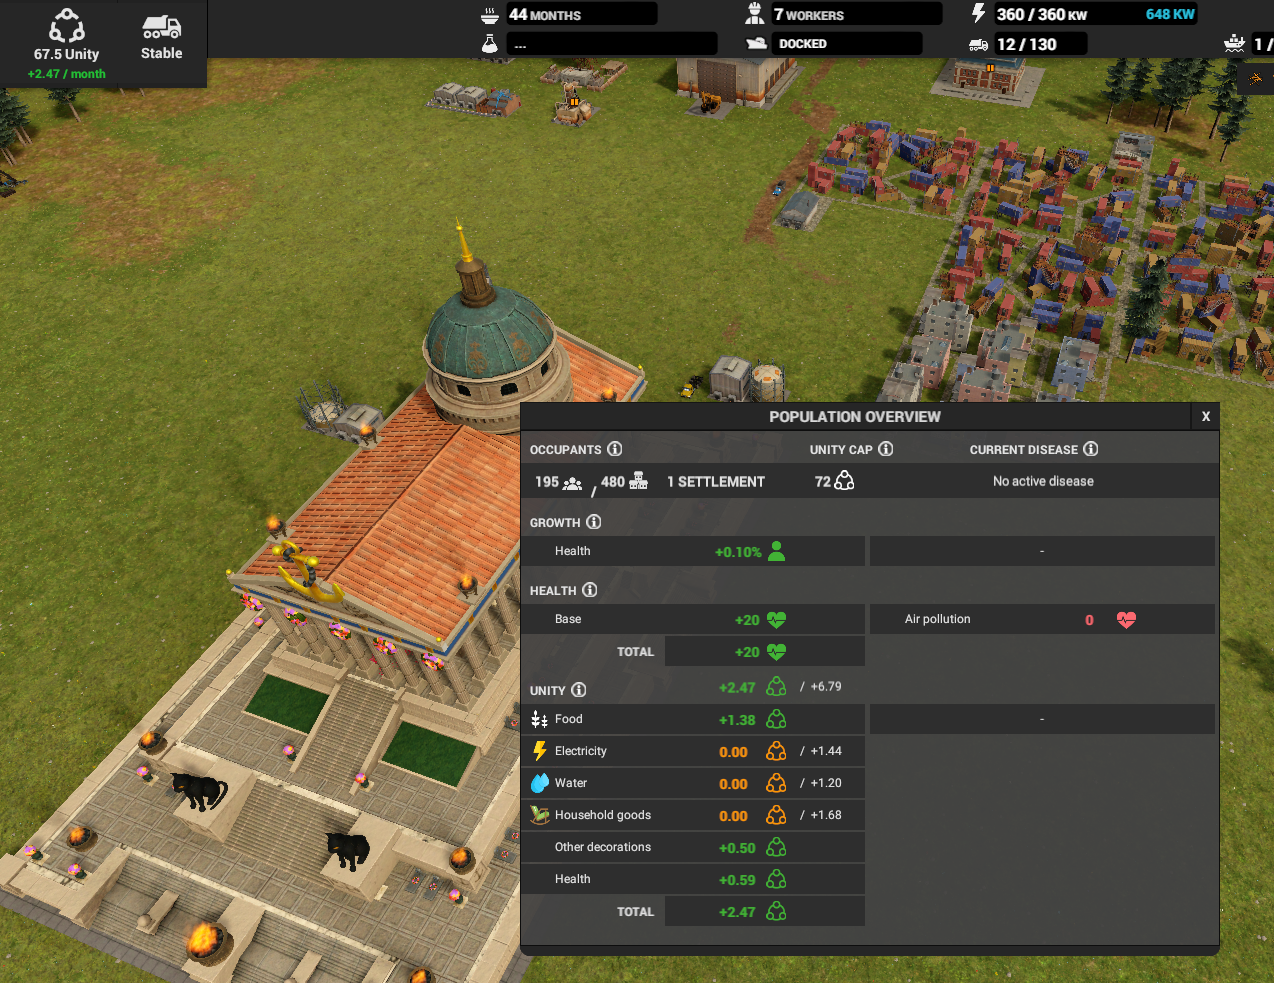Viewport: 1274px width, 983px height.
Task: Click the green heart icon in Base row
Action: (x=777, y=620)
